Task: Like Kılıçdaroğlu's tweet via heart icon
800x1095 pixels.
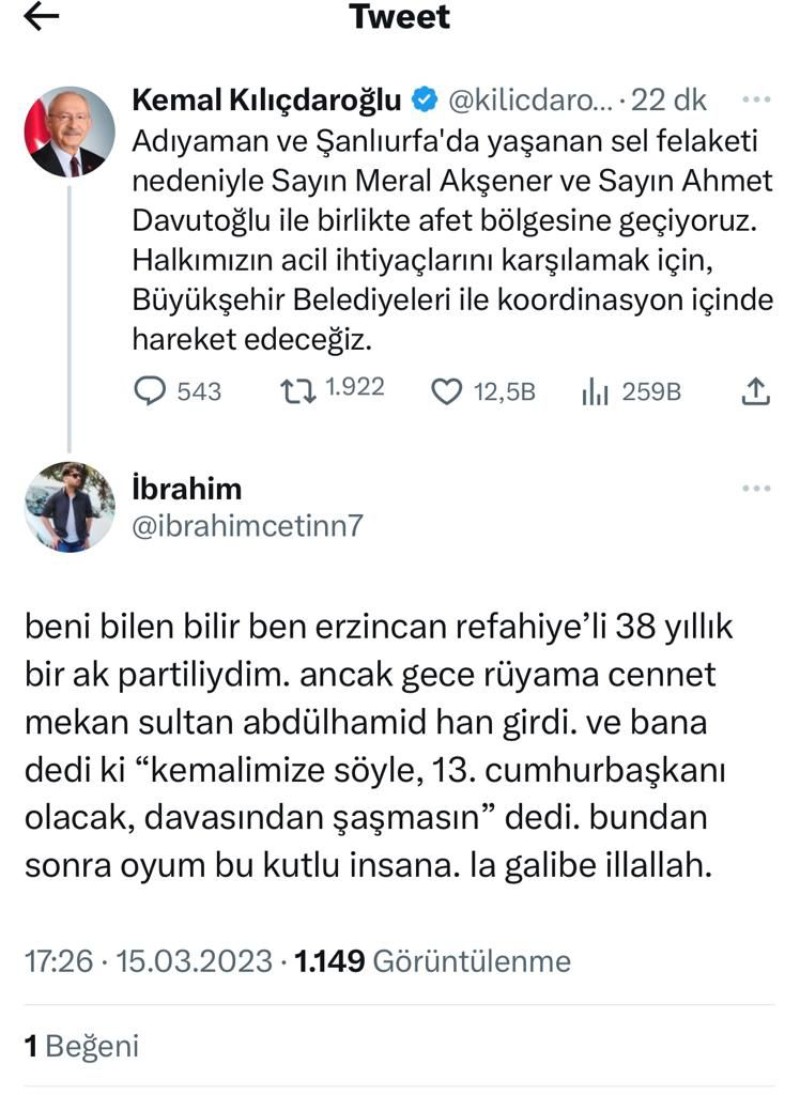Action: (445, 392)
